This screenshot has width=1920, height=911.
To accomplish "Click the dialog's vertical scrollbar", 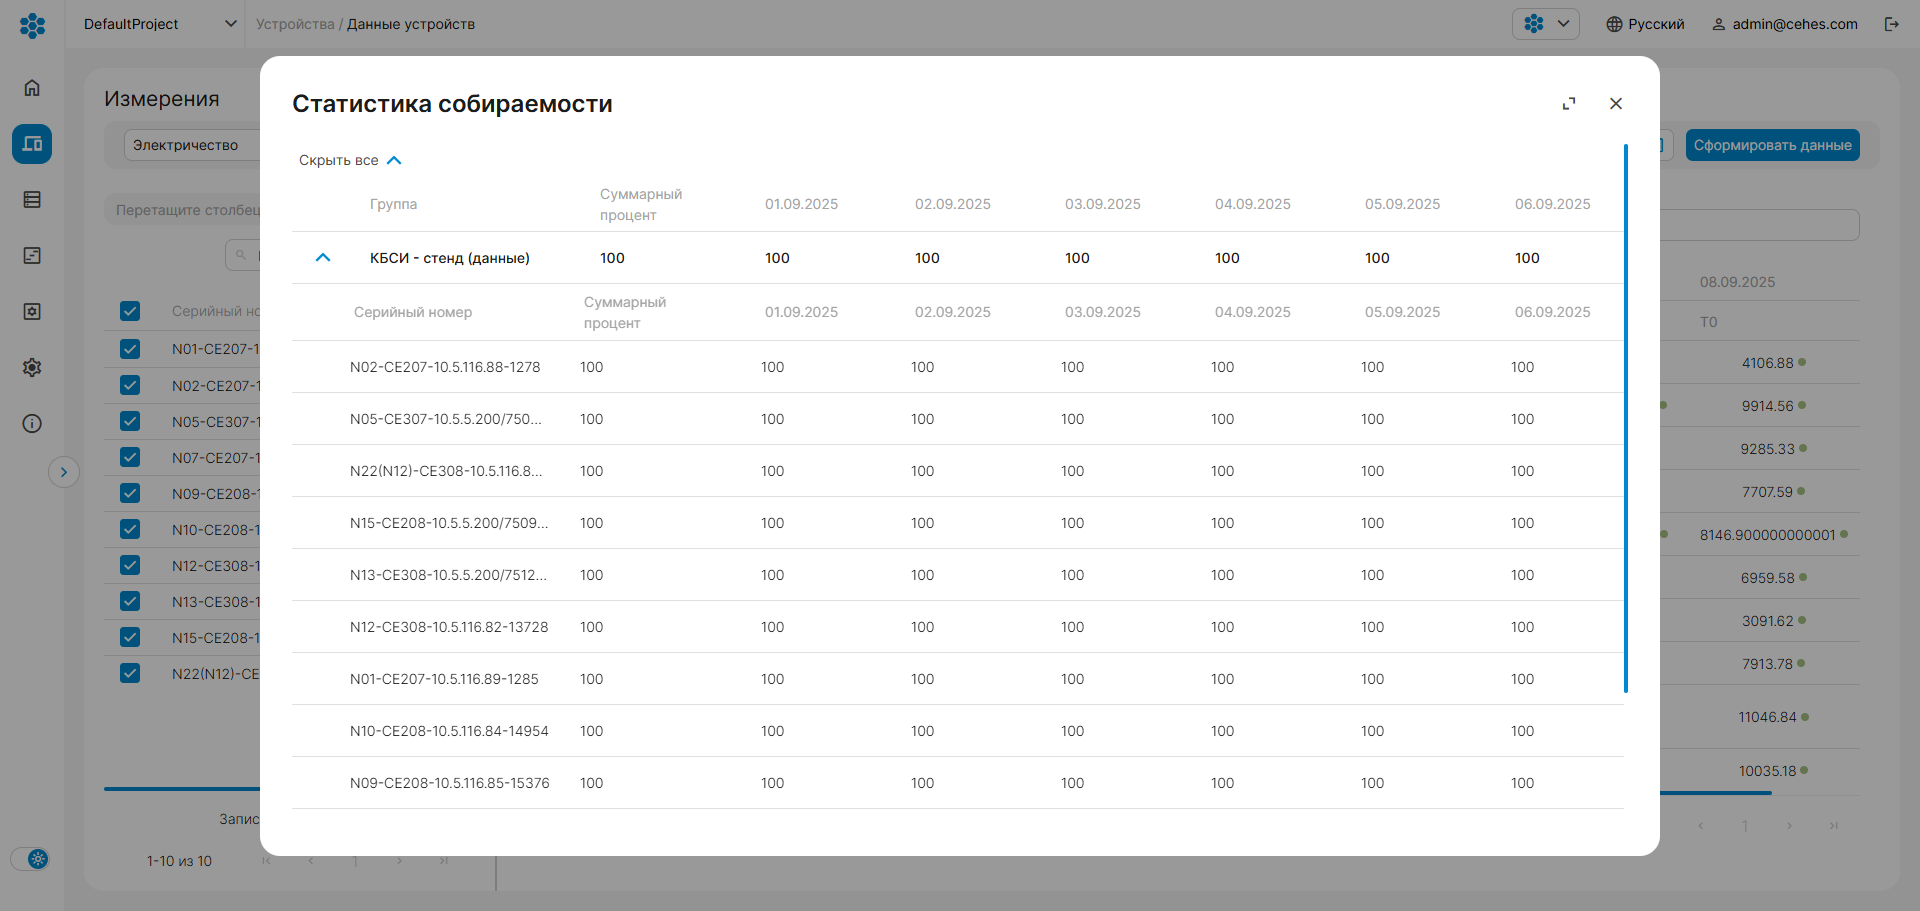I will coord(1625,418).
